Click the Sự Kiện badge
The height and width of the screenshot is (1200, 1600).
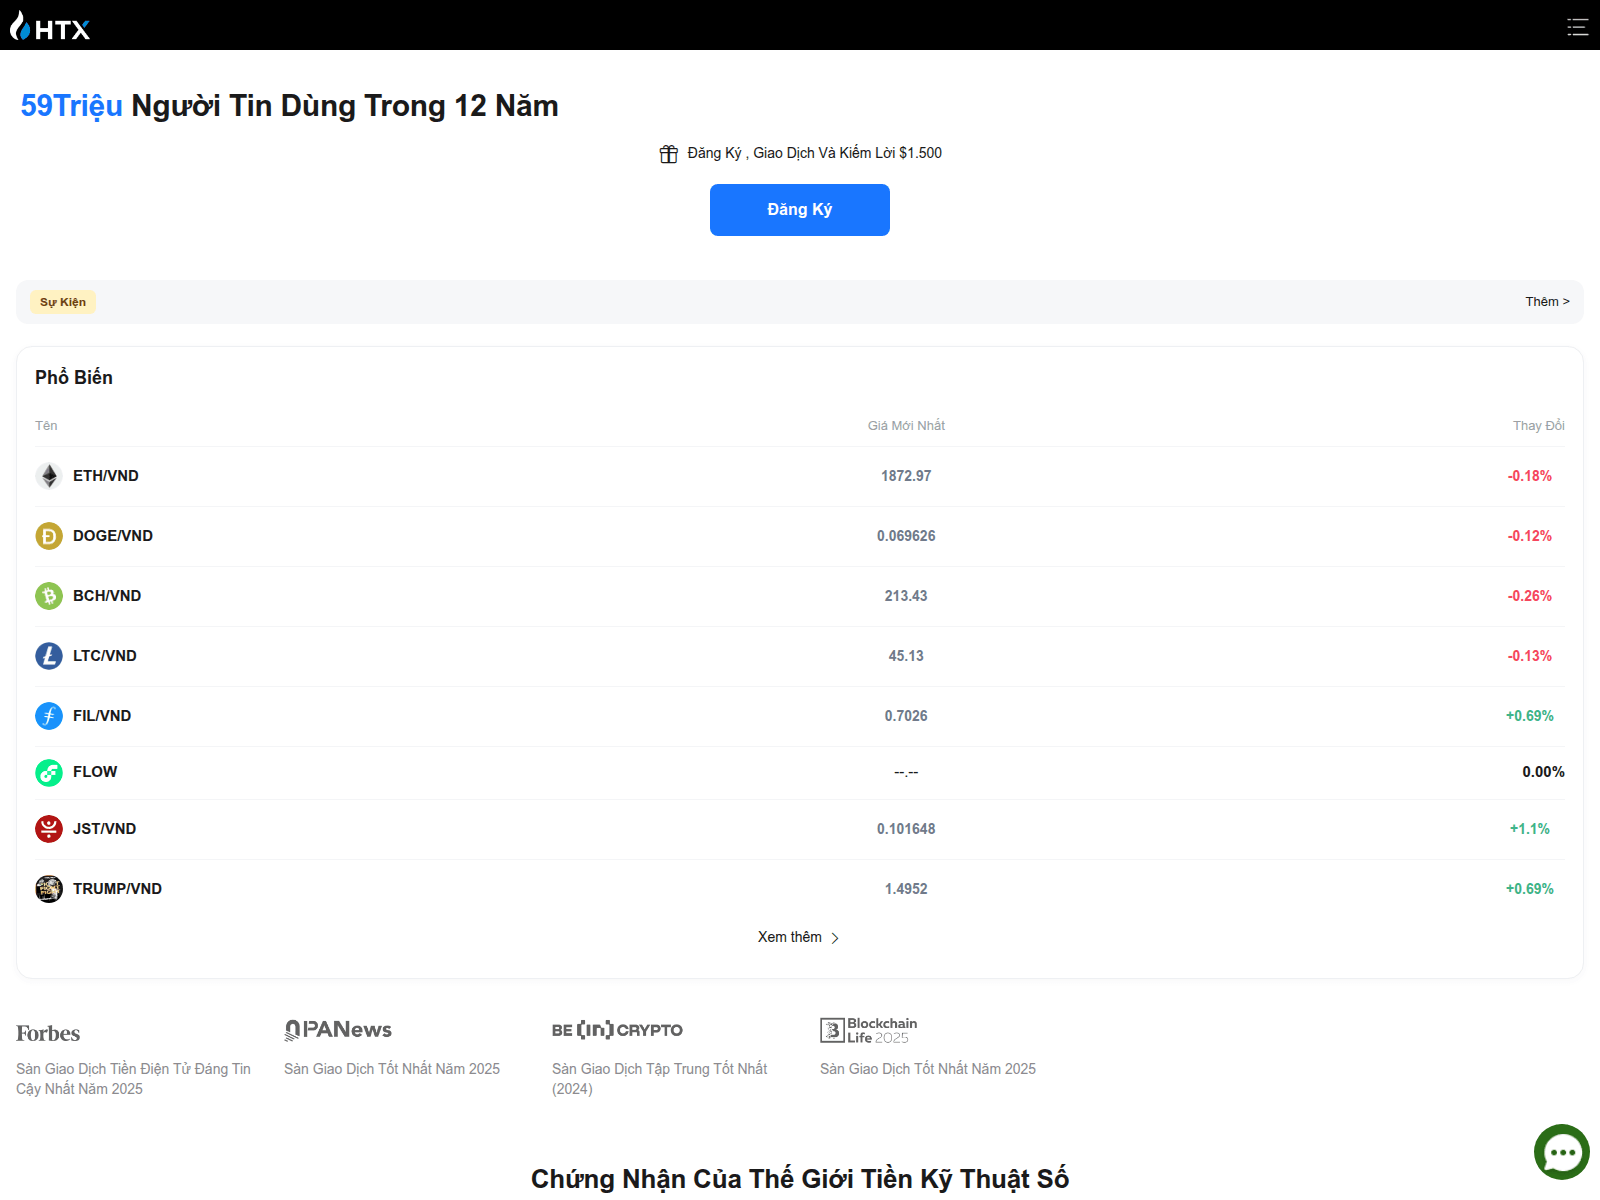click(63, 302)
